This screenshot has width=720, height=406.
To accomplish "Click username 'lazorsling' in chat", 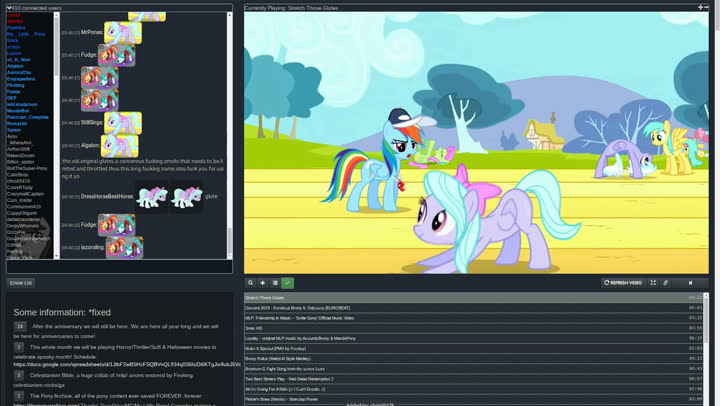I will 93,247.
